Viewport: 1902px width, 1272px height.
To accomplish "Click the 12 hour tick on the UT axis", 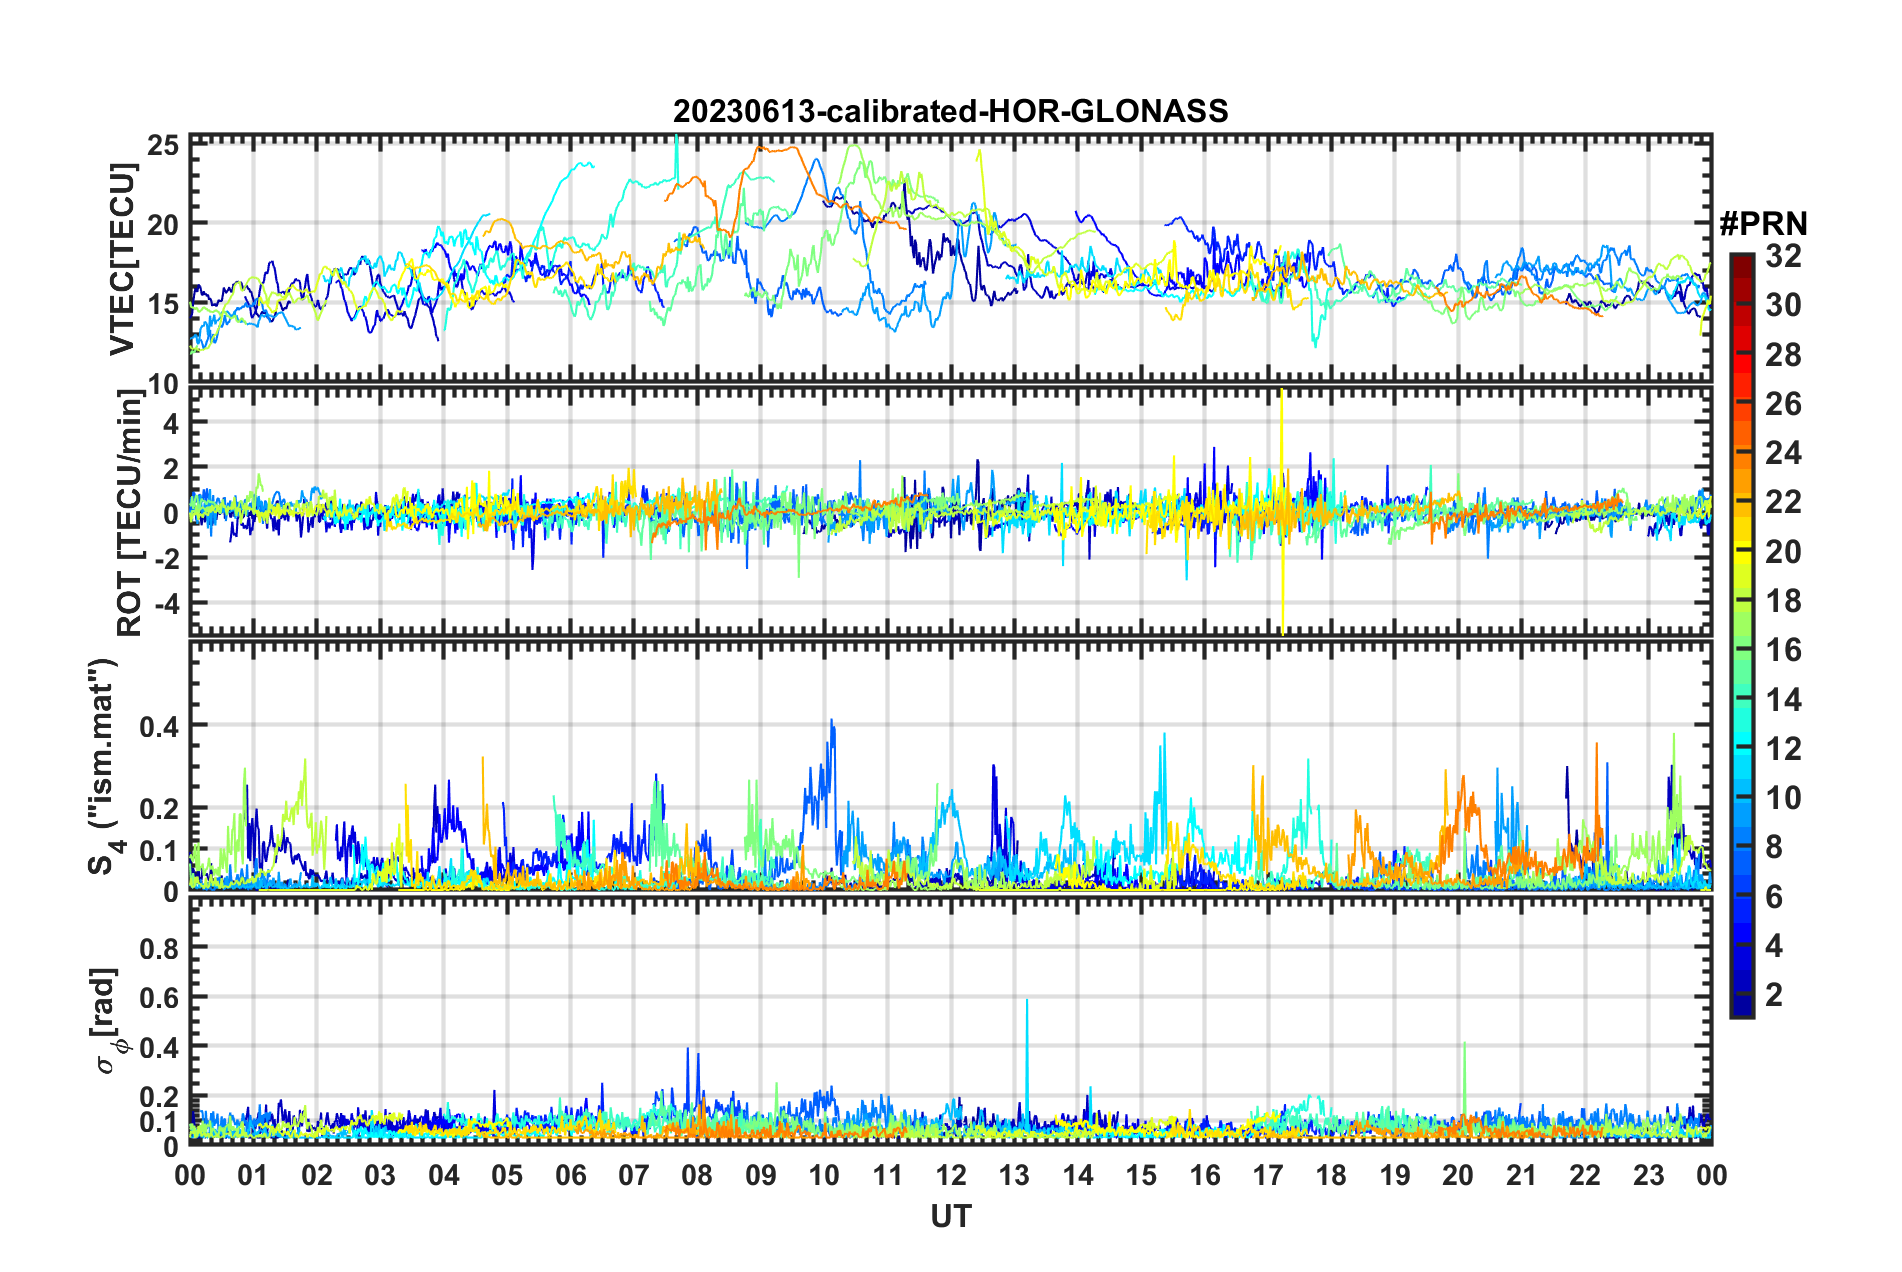I will (950, 1175).
